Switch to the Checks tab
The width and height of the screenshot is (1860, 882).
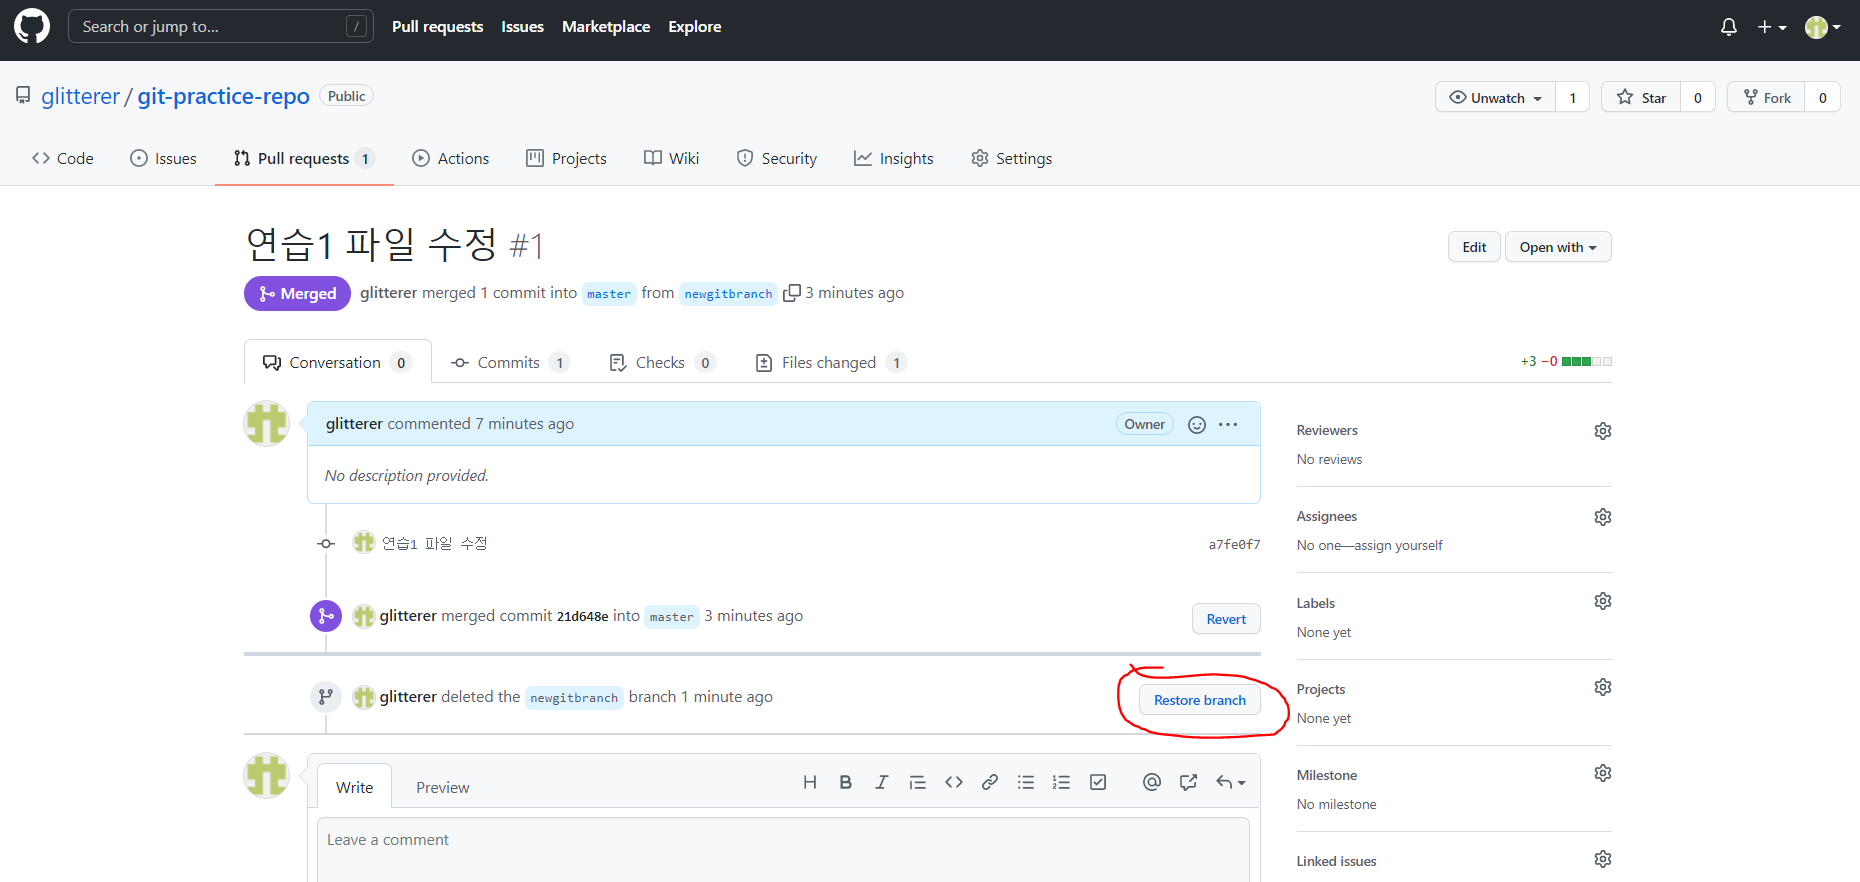tap(663, 362)
